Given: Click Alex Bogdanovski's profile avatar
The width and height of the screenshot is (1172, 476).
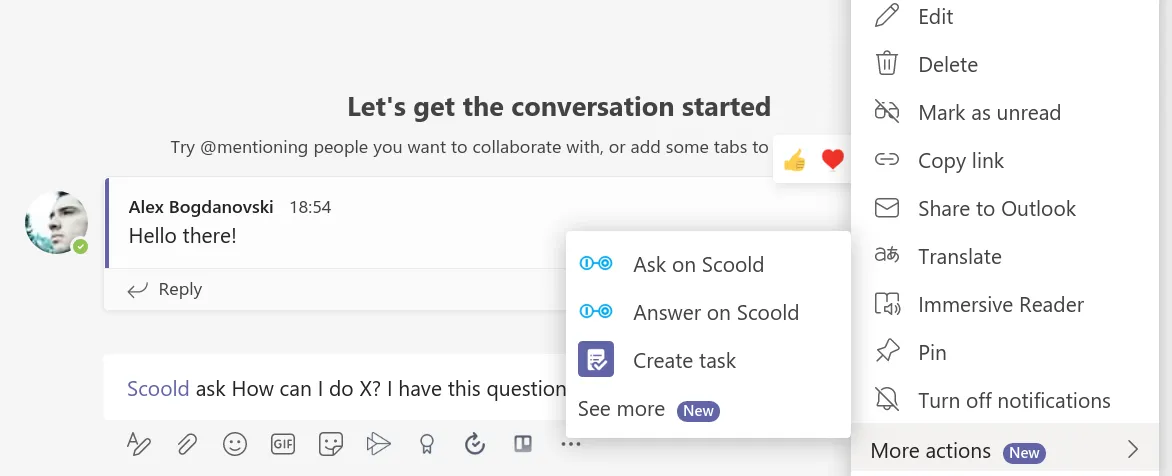Looking at the screenshot, I should (56, 222).
